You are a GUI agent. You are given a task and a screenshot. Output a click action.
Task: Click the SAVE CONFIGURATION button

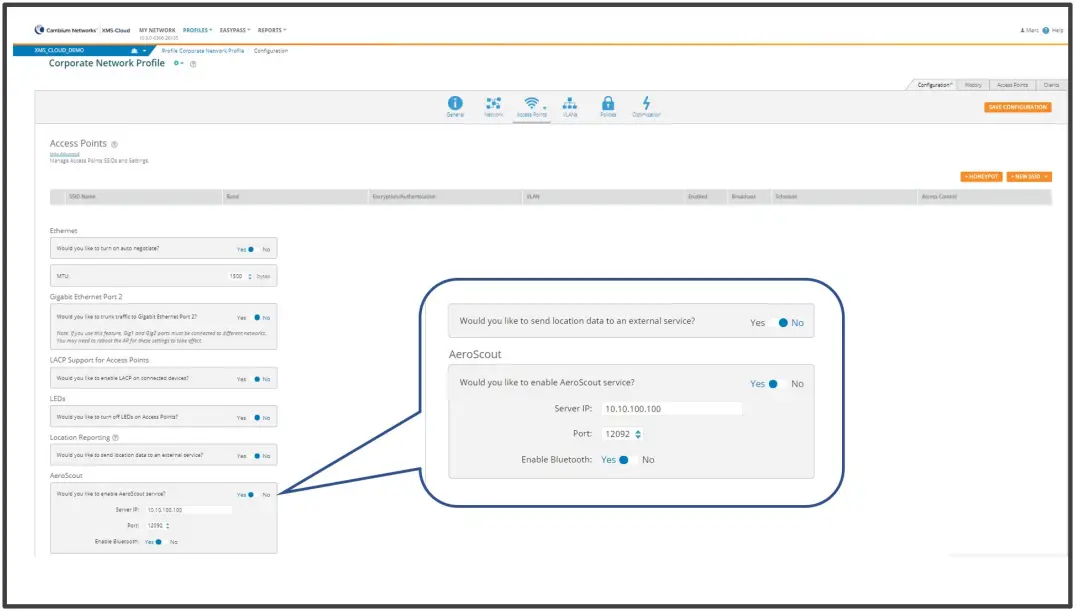point(1017,106)
